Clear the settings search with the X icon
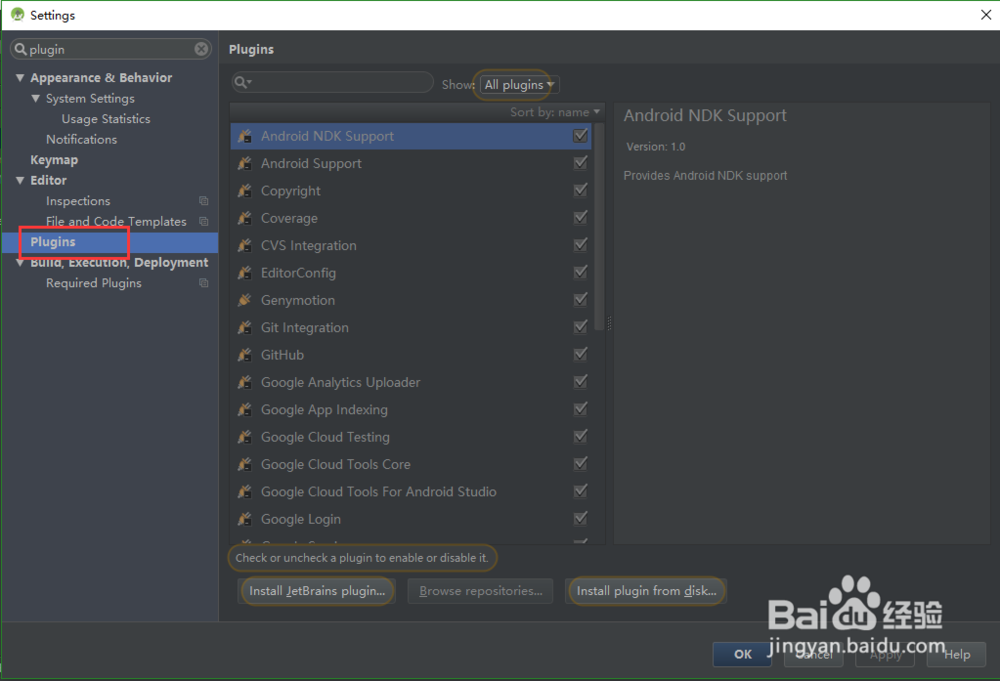Viewport: 1000px width, 681px height. point(202,49)
